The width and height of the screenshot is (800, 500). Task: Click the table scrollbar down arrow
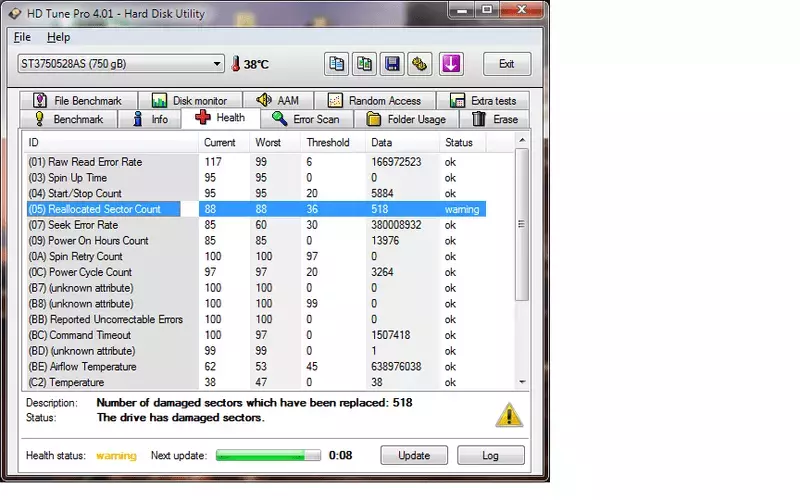click(522, 382)
